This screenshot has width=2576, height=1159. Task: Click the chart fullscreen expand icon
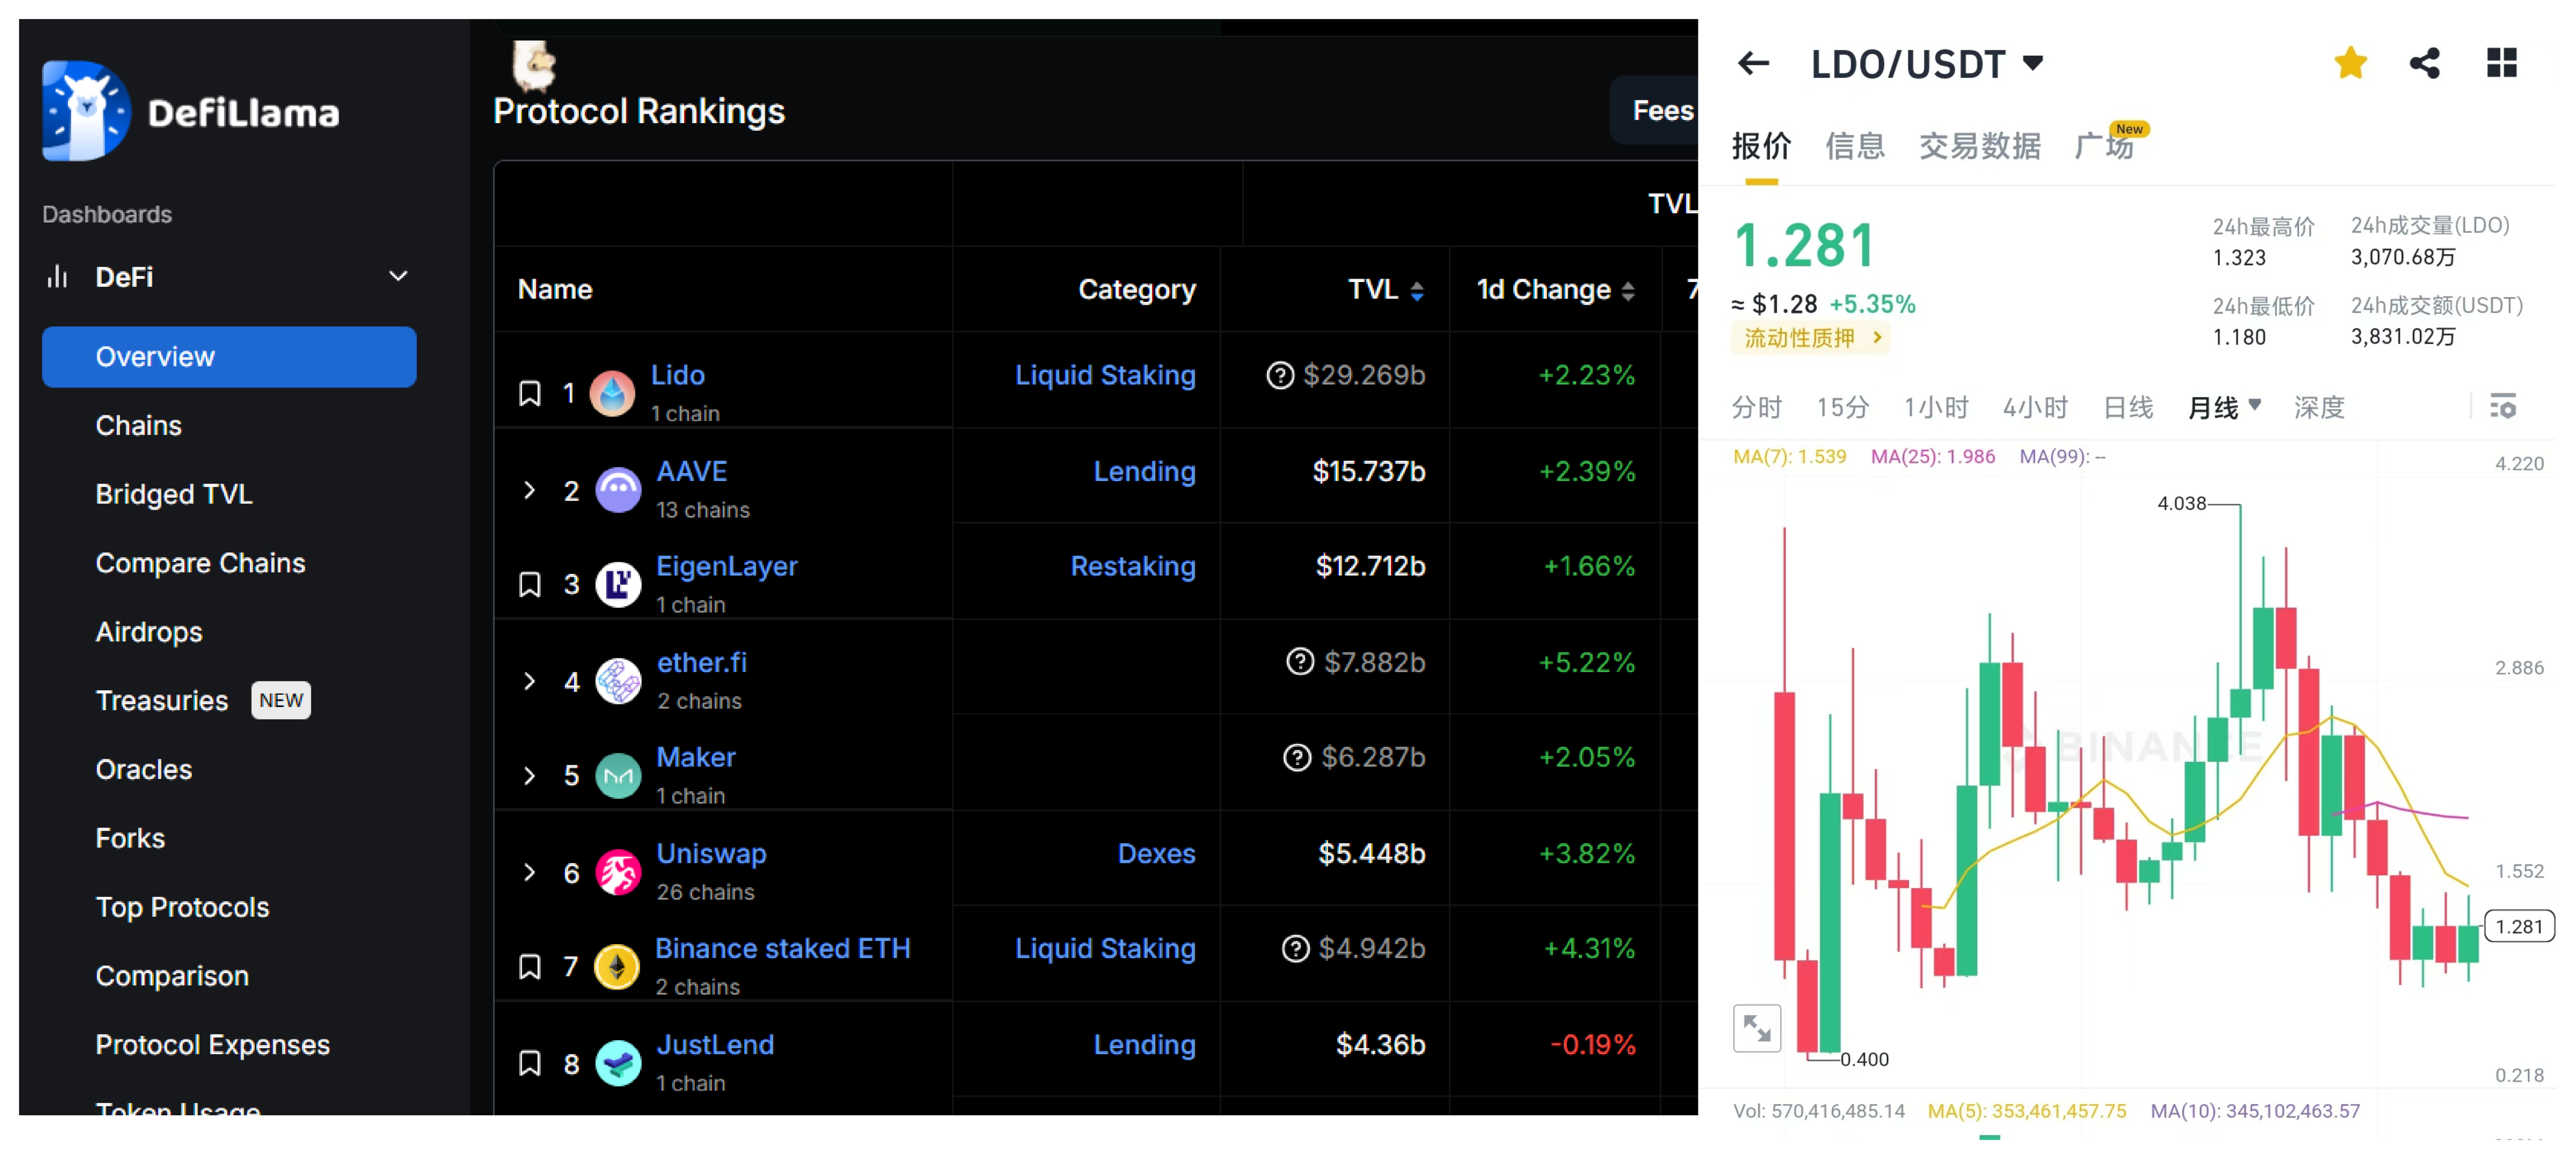1757,1027
